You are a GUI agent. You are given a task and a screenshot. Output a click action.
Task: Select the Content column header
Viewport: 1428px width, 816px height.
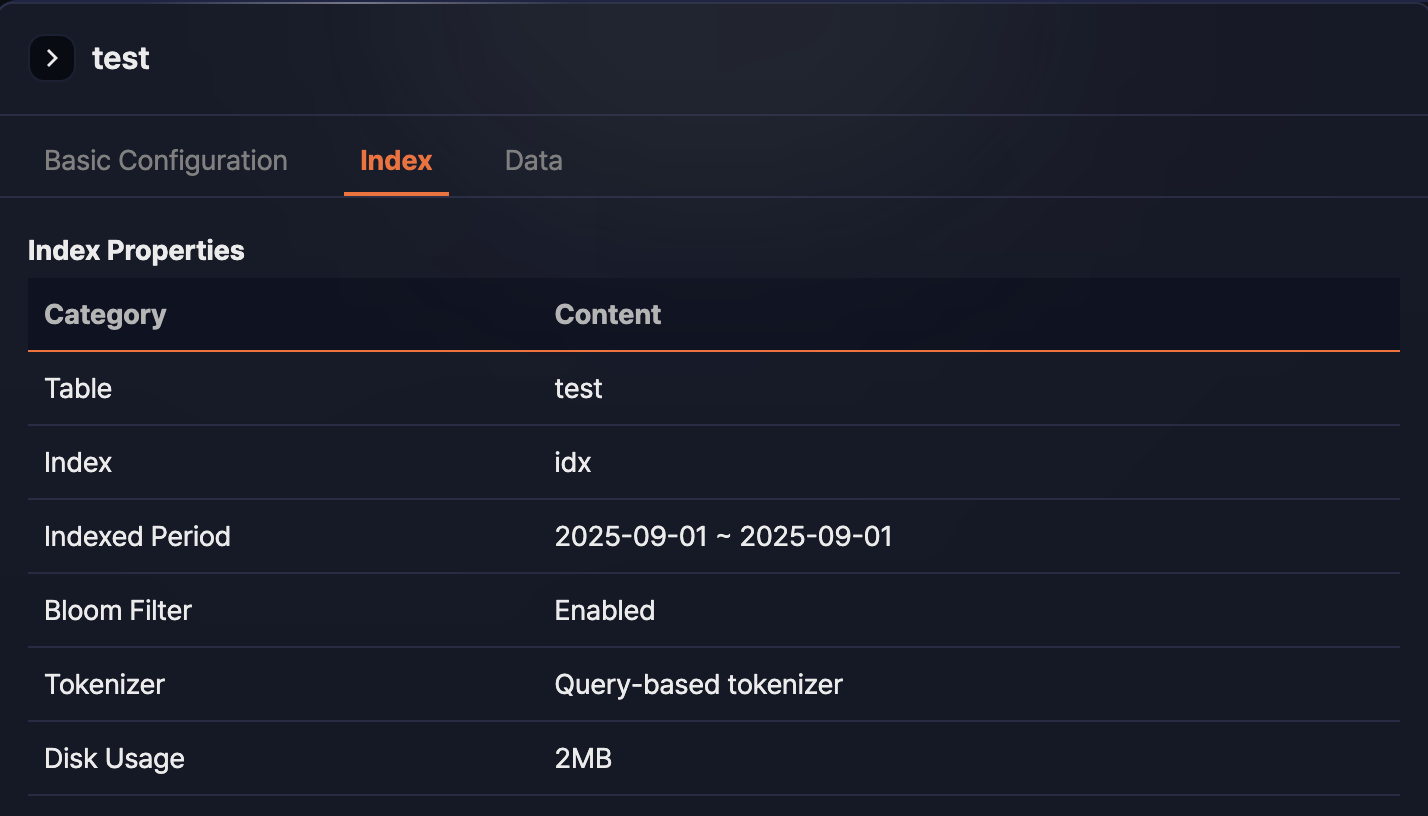coord(607,314)
